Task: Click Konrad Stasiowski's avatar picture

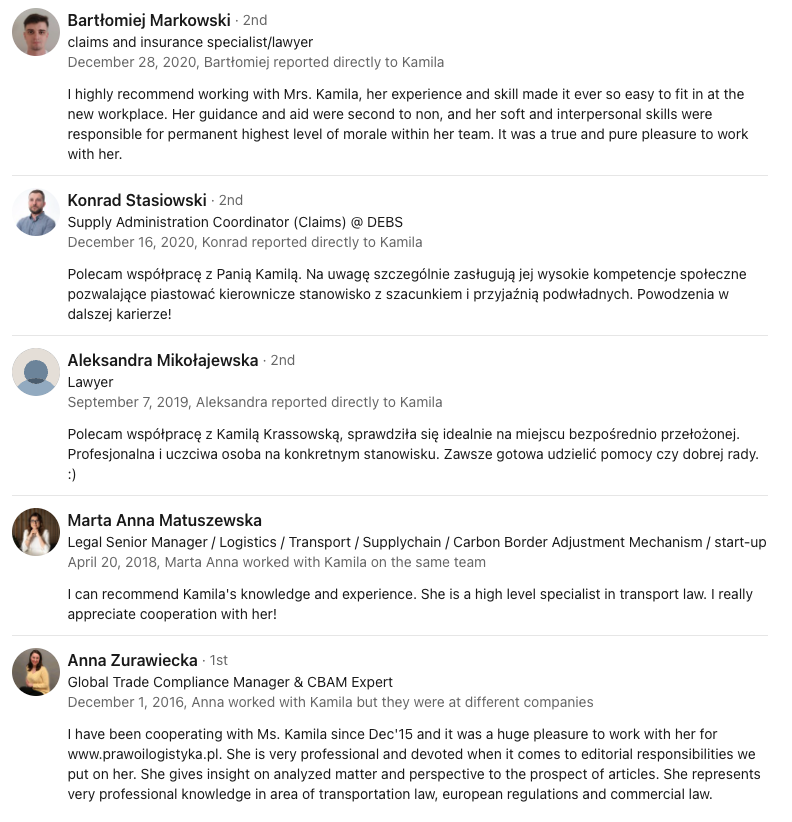Action: point(36,212)
